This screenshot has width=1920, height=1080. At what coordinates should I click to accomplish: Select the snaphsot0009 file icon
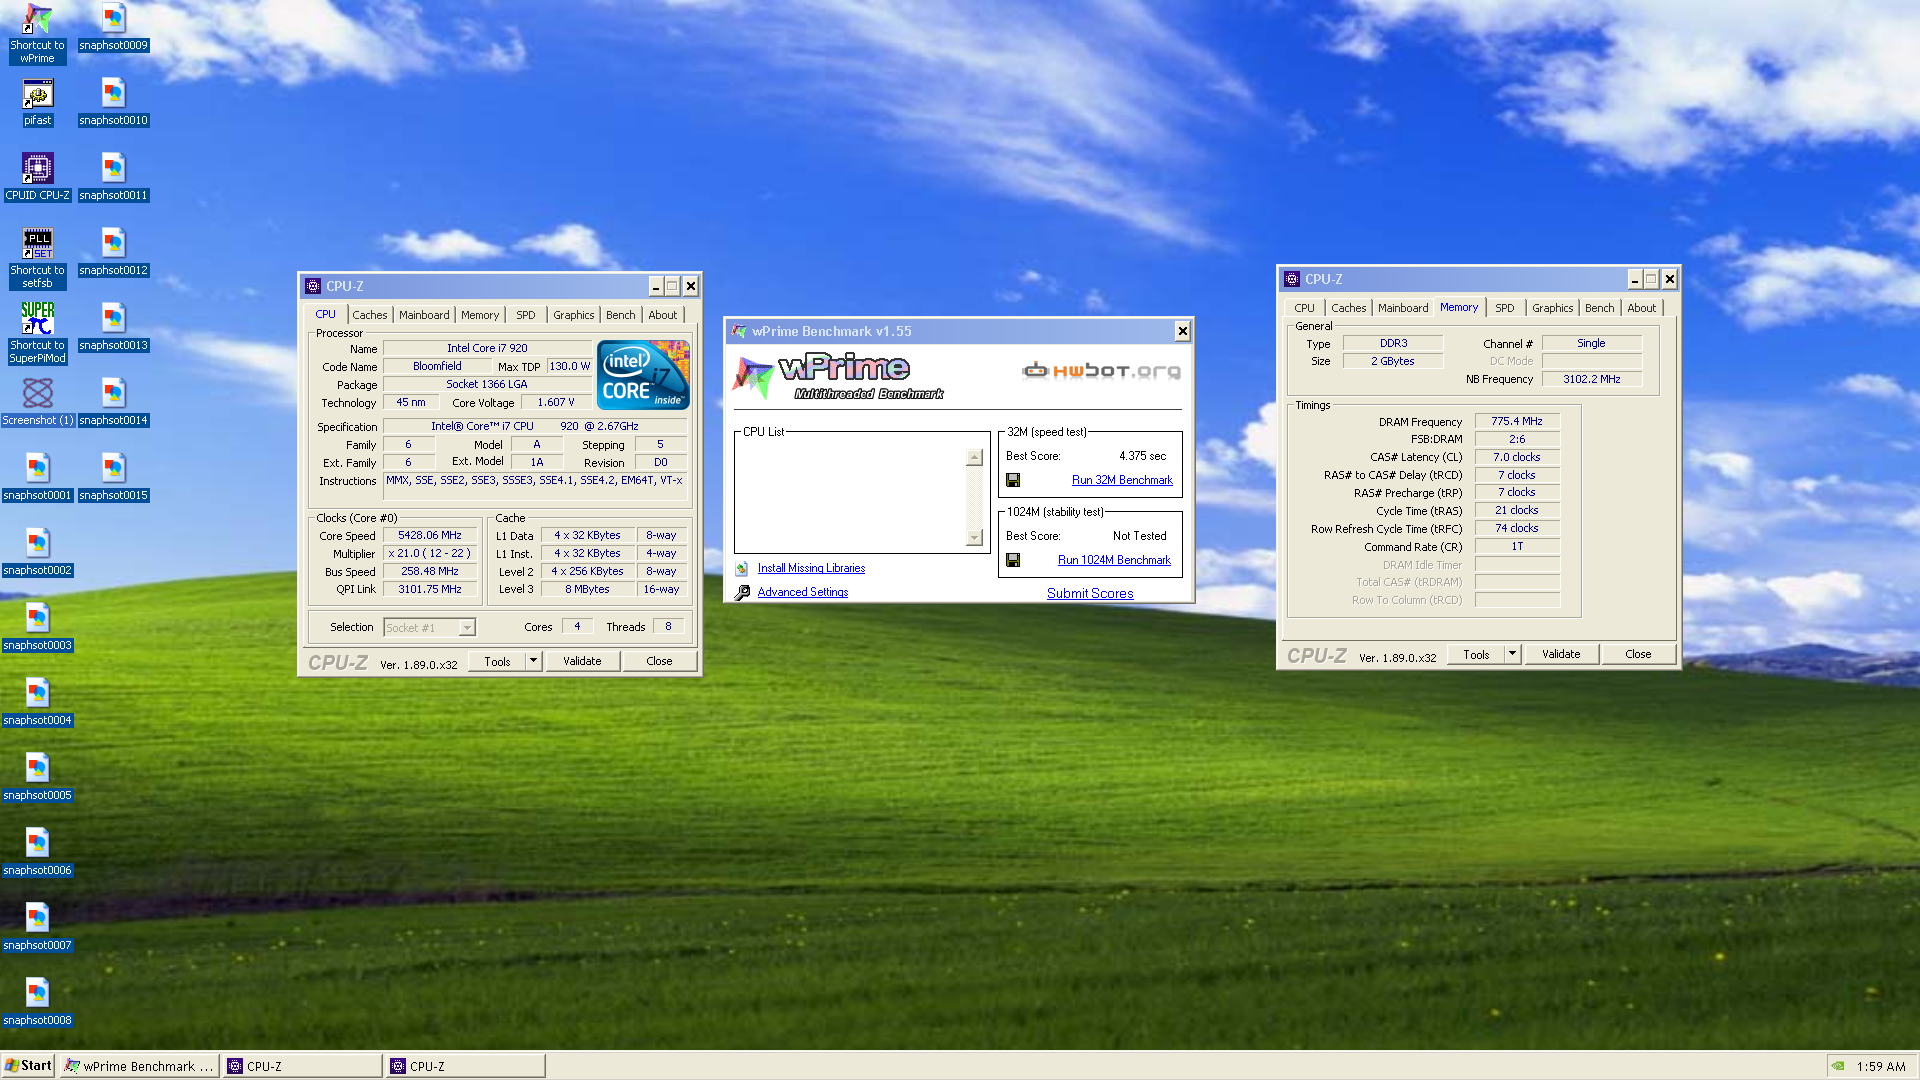113,27
